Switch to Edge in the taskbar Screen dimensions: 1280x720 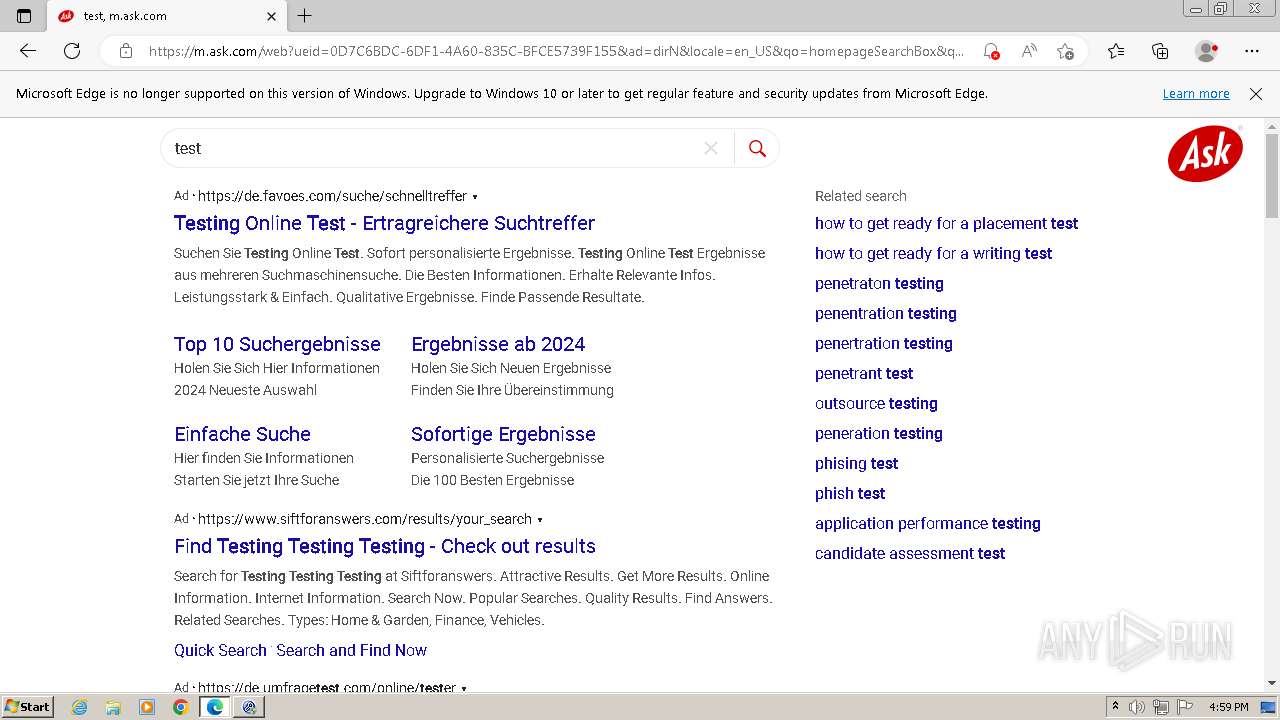[214, 707]
